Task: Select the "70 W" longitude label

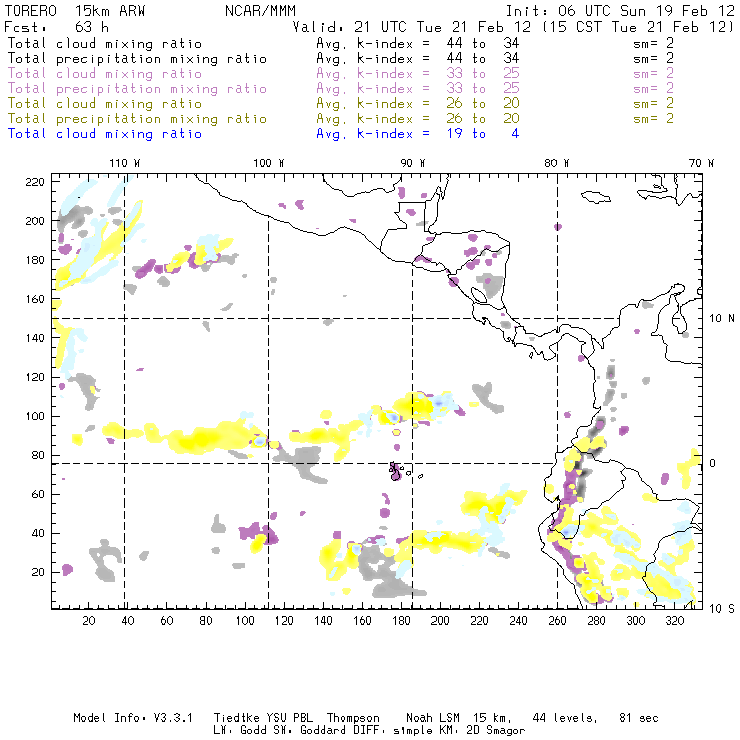Action: pos(701,163)
